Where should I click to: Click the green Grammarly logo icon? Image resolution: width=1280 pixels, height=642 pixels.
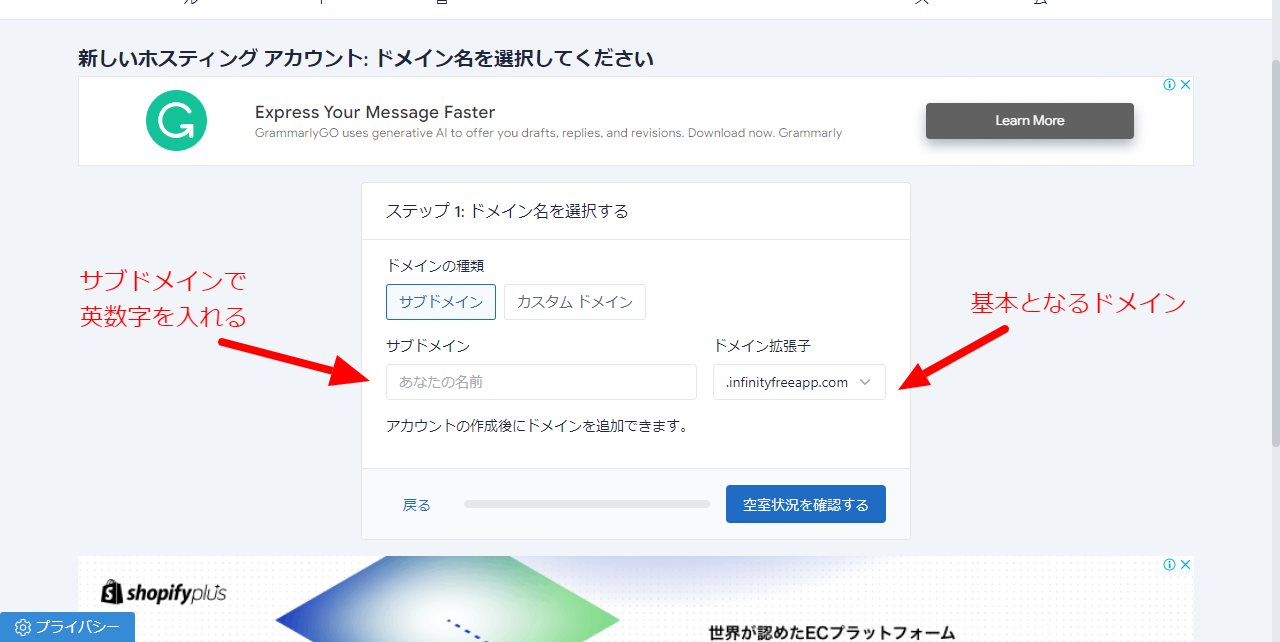click(x=176, y=121)
